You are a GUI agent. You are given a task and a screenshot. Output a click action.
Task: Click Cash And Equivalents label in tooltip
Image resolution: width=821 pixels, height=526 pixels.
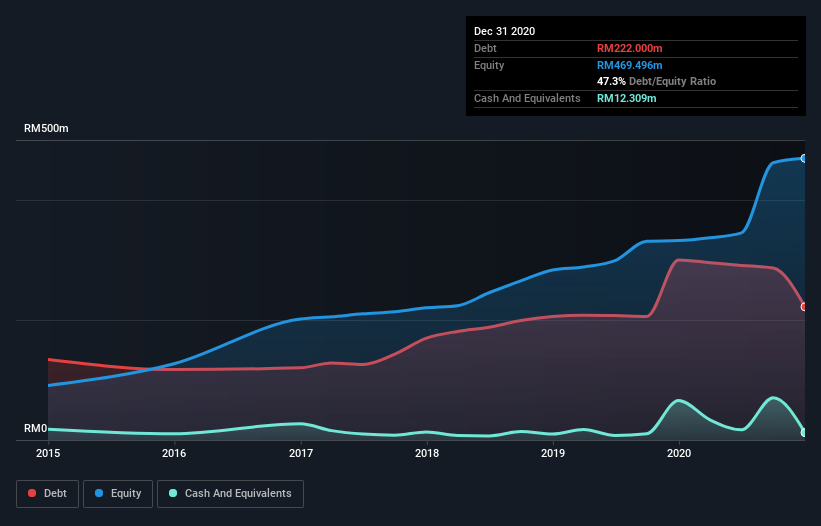pyautogui.click(x=527, y=98)
